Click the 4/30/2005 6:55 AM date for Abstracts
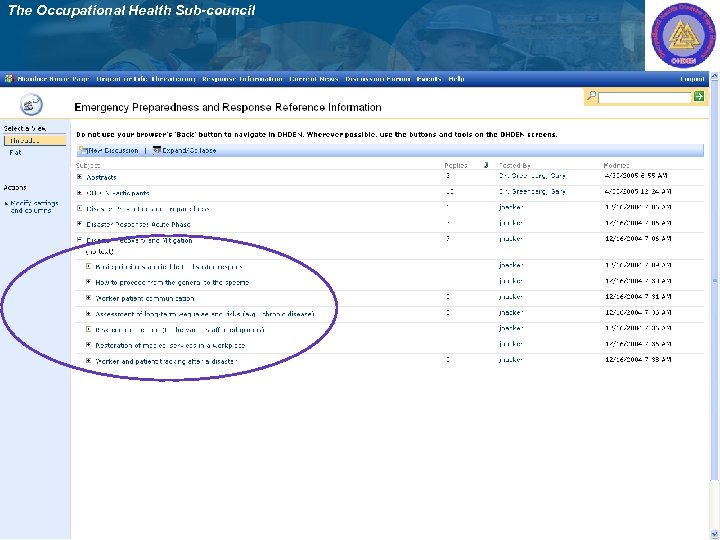Viewport: 720px width, 540px height. (636, 176)
